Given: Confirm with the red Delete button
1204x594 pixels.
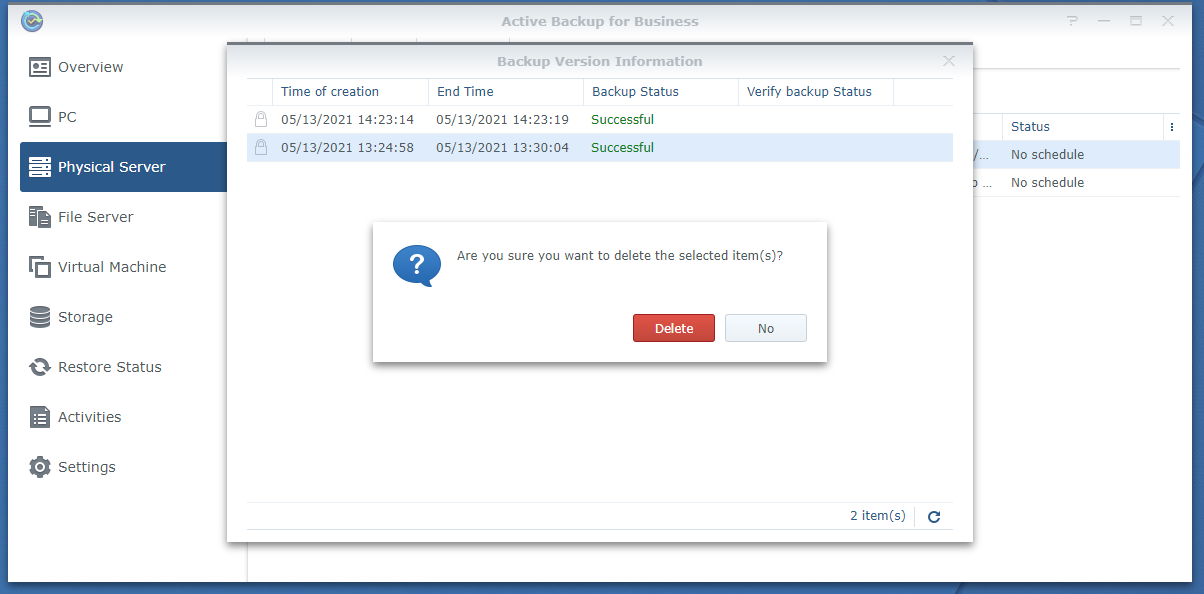Looking at the screenshot, I should [x=673, y=328].
